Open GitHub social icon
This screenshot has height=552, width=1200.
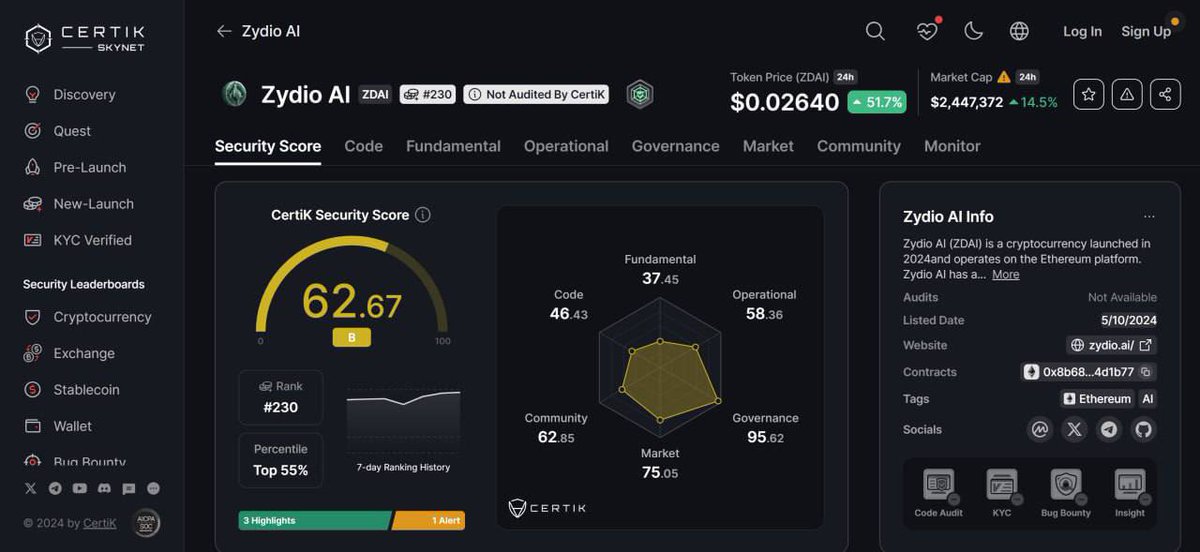[x=1143, y=430]
